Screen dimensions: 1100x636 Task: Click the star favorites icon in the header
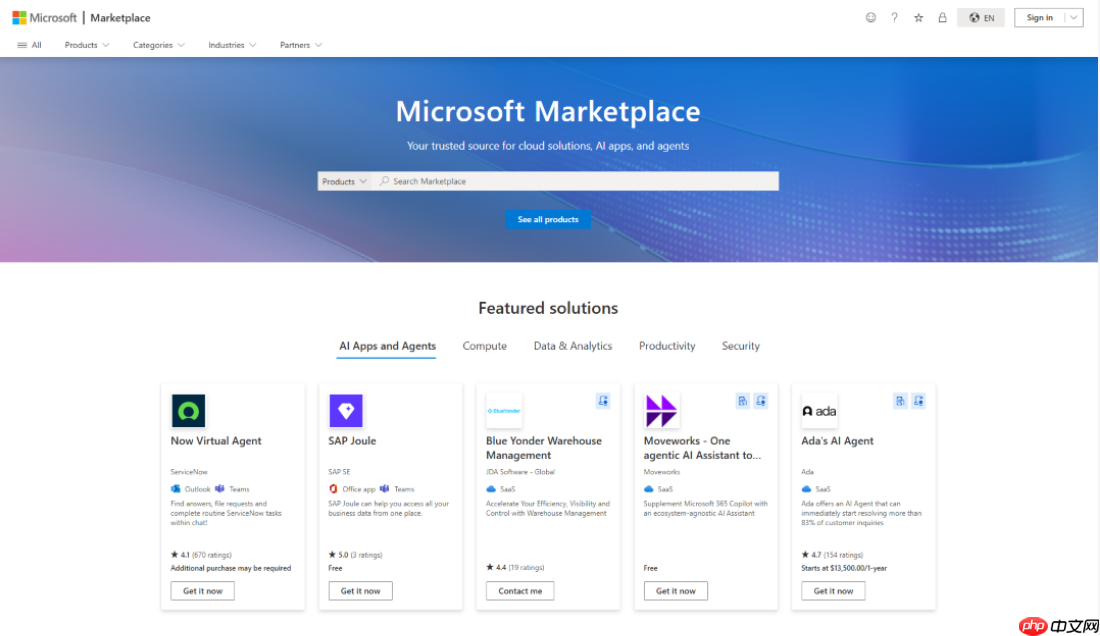click(918, 17)
